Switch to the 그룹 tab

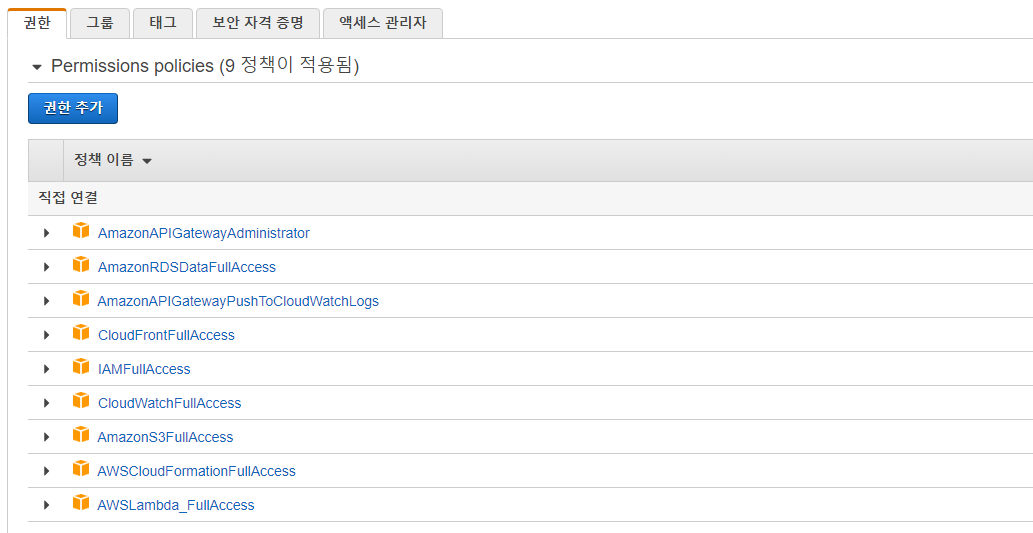click(x=99, y=23)
